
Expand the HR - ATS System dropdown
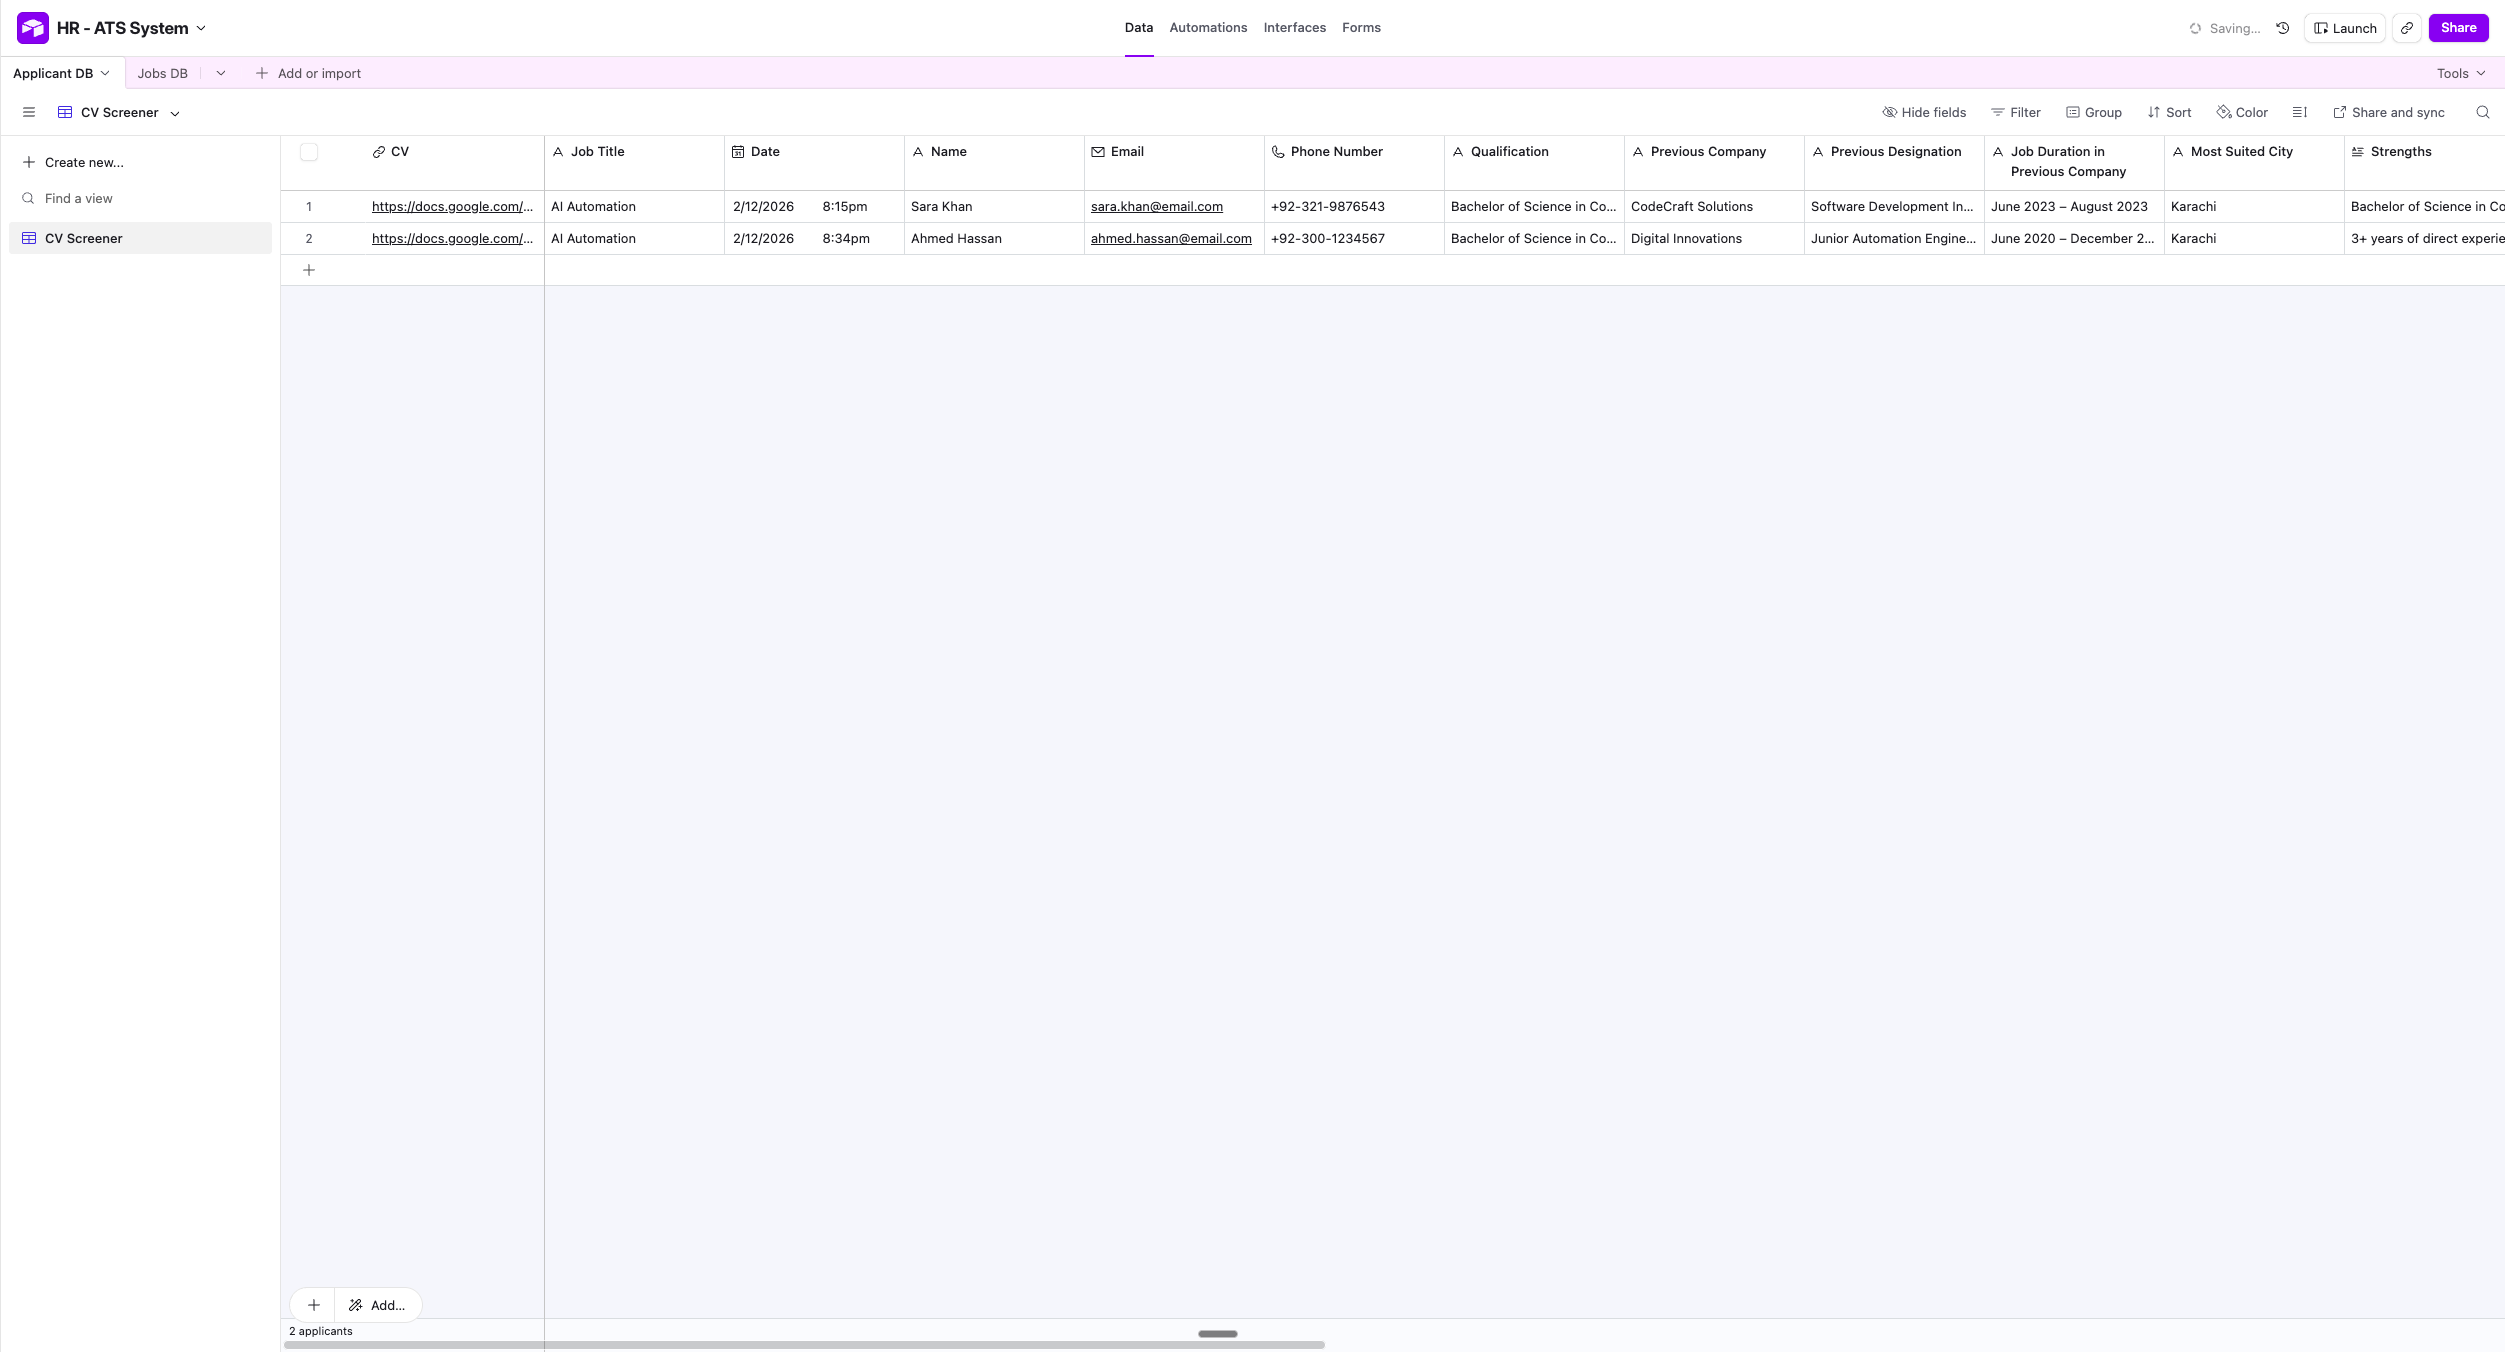tap(201, 28)
